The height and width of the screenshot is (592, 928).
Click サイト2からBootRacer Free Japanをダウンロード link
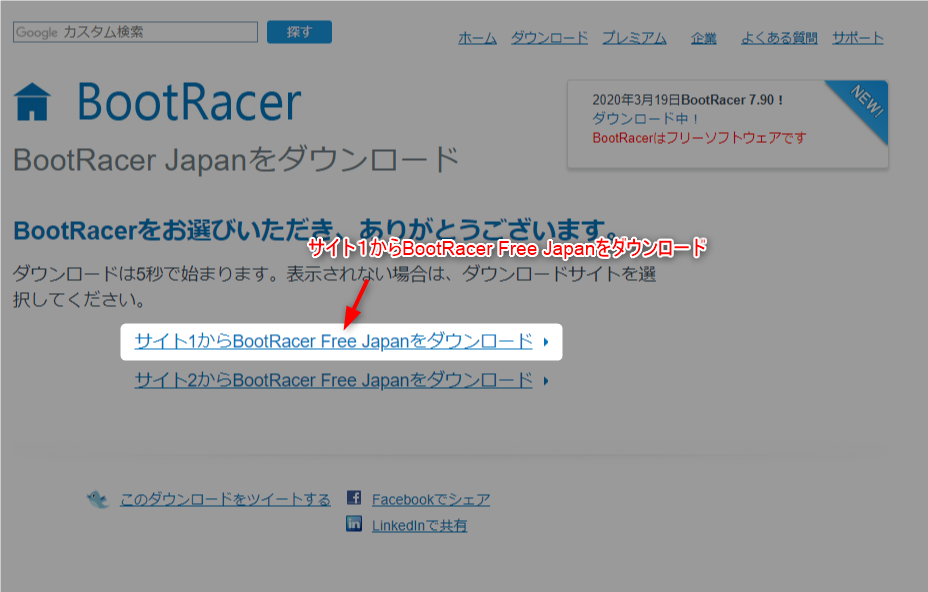334,380
